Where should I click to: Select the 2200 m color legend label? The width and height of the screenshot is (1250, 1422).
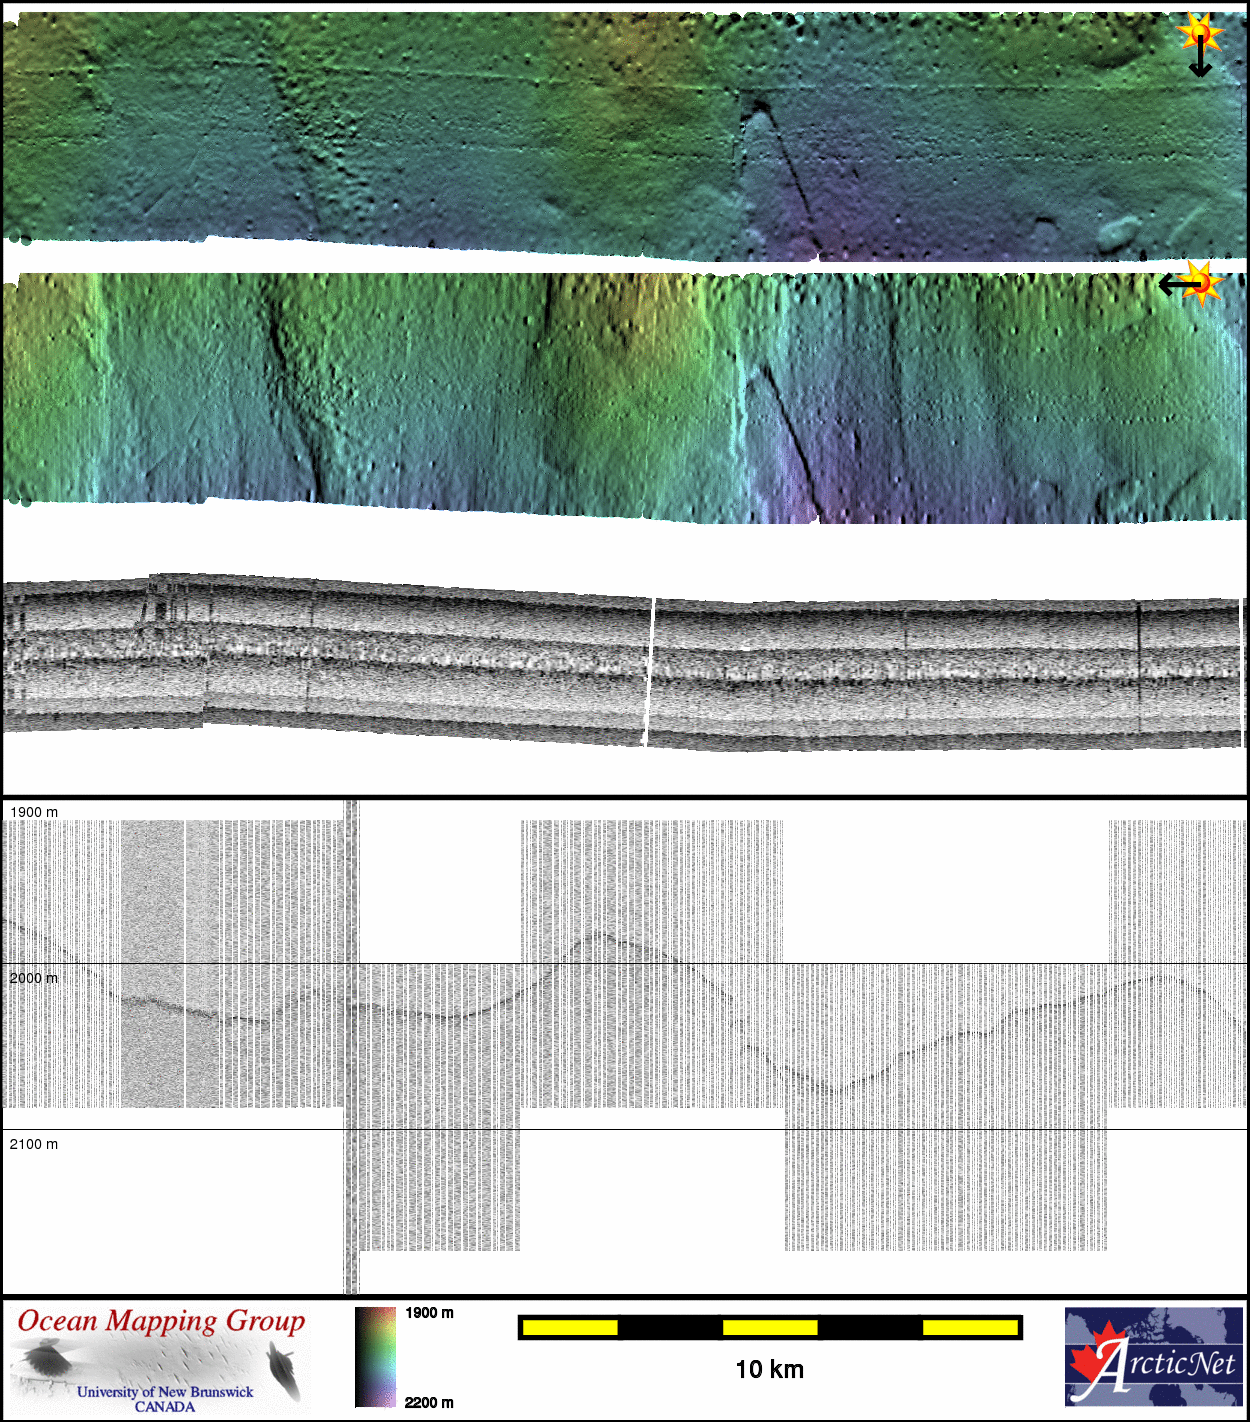[x=429, y=1403]
